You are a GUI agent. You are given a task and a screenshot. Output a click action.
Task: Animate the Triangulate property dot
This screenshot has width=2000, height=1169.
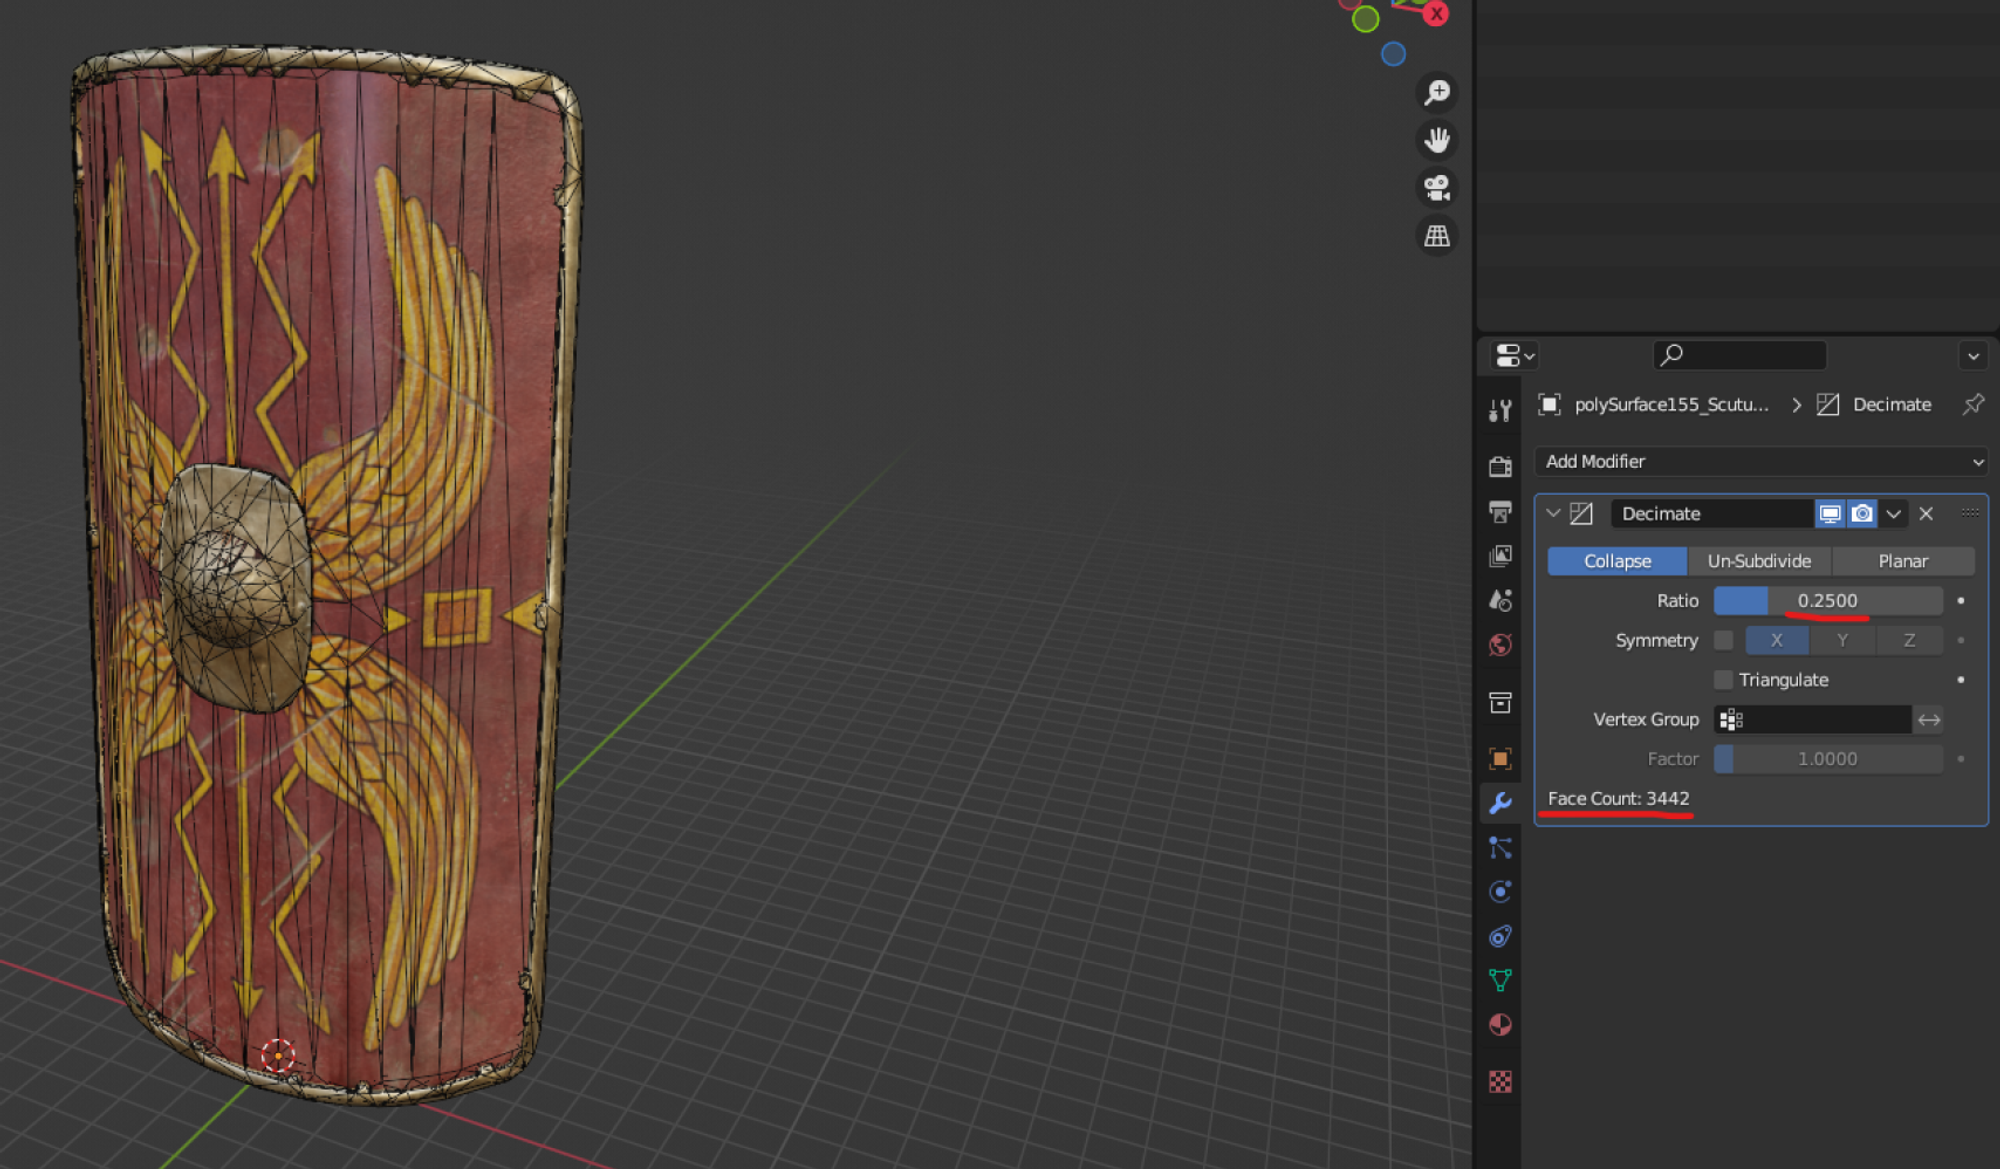[x=1961, y=680]
